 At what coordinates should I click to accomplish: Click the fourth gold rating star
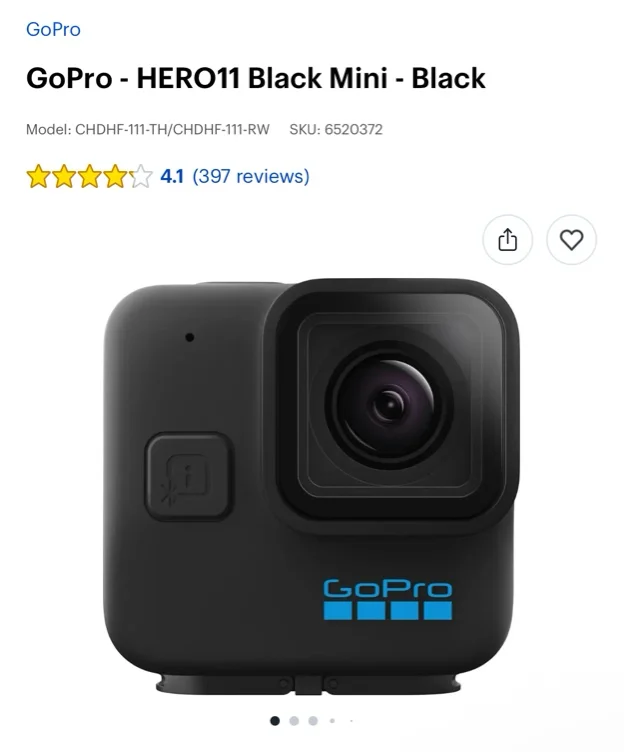[115, 176]
